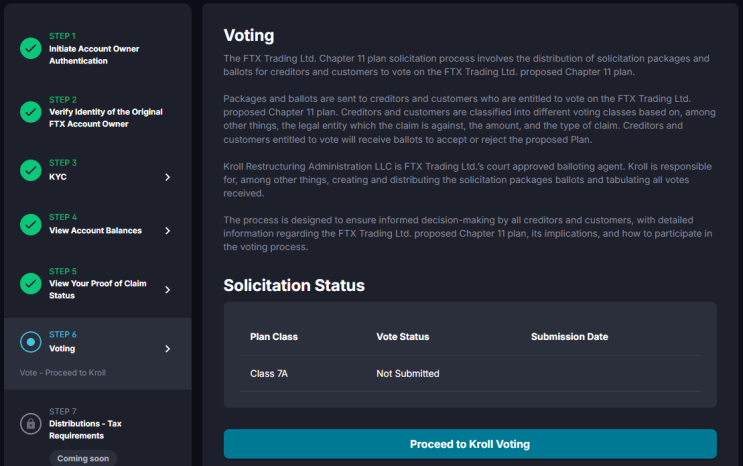
Task: Click the Step 7 lock icon
Action: (30, 424)
